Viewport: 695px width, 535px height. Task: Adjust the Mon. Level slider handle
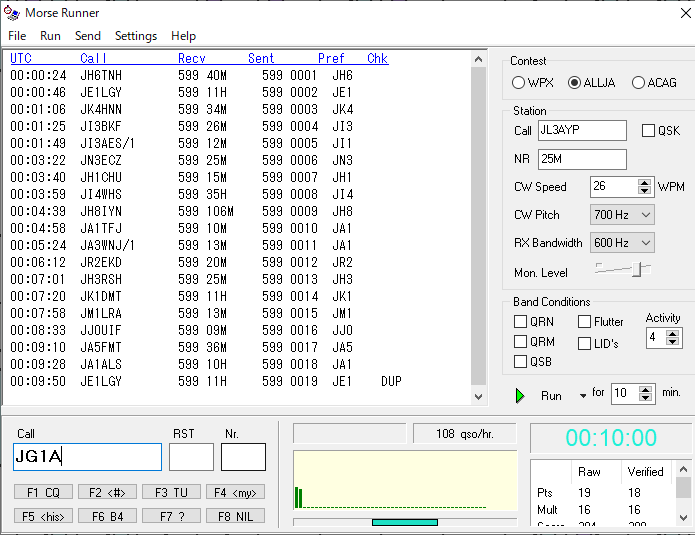pyautogui.click(x=637, y=269)
